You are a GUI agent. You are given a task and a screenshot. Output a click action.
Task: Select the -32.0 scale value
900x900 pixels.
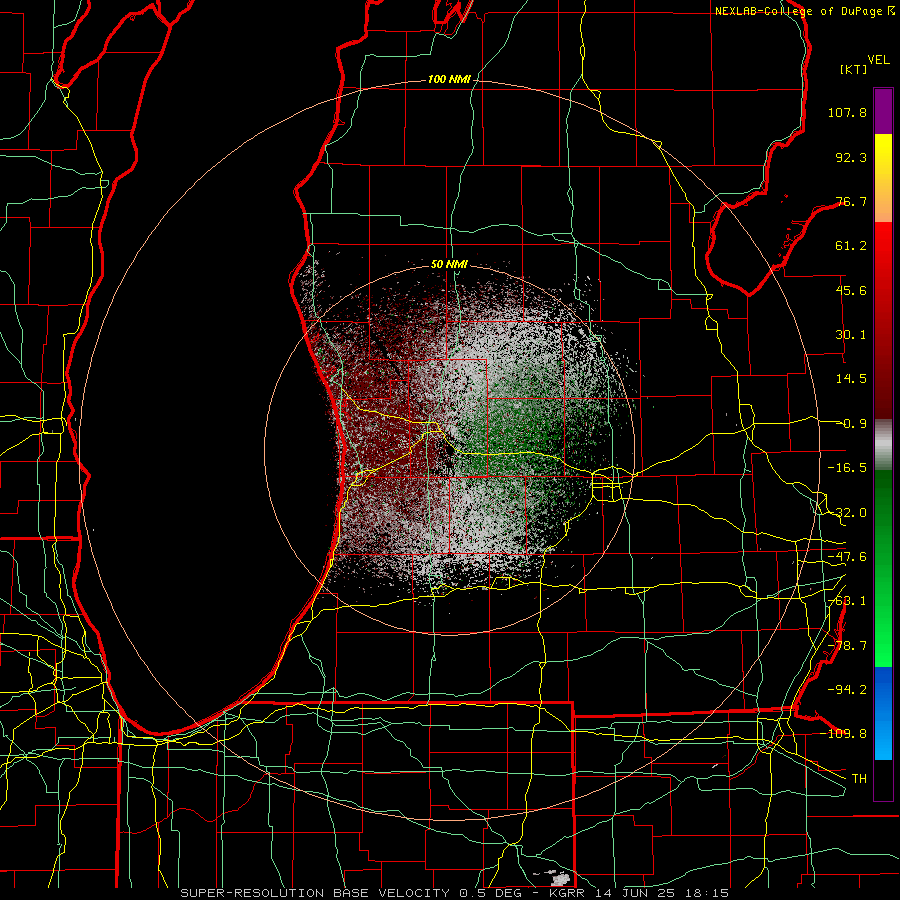[847, 513]
